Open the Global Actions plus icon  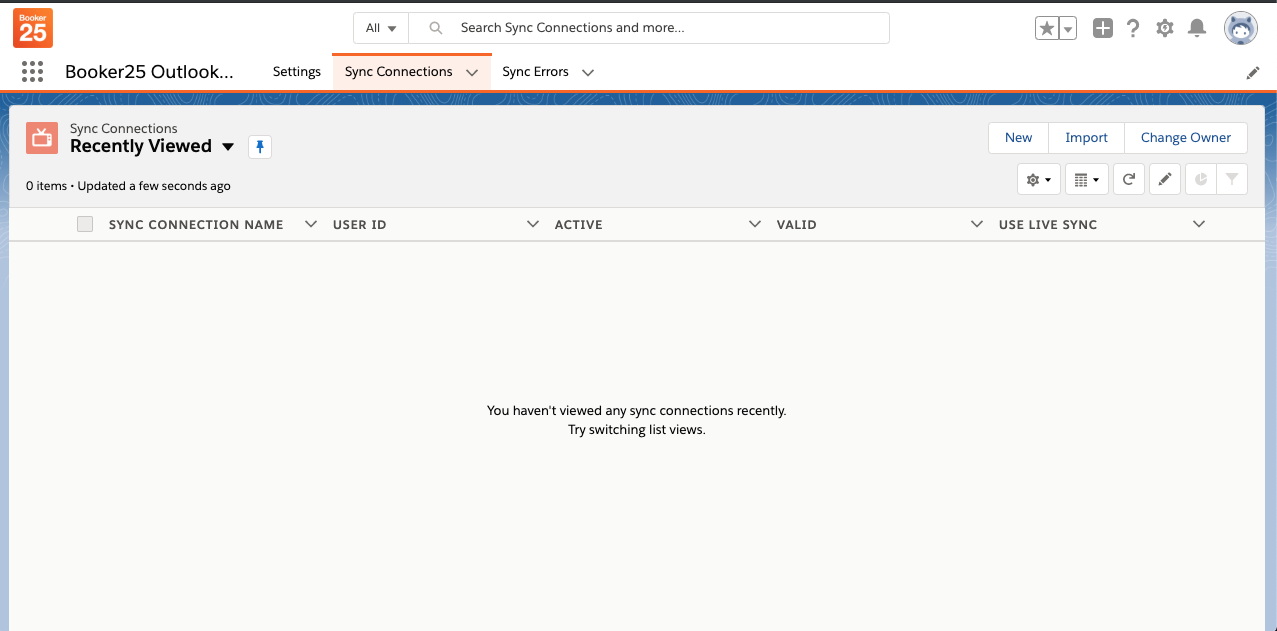(1102, 29)
